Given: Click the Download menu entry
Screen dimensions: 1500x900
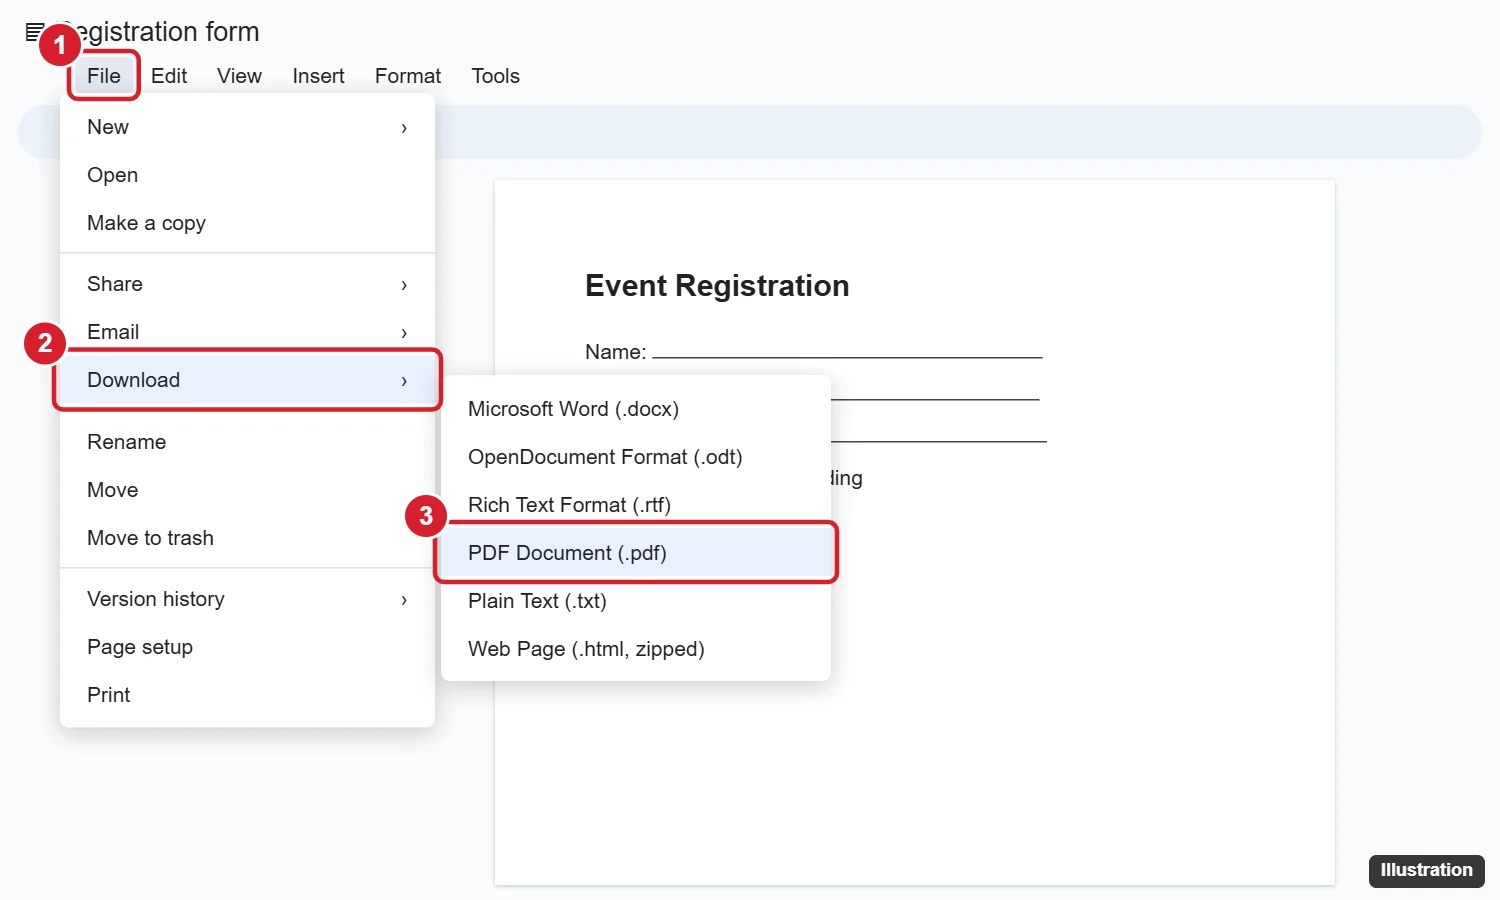Looking at the screenshot, I should click(247, 380).
